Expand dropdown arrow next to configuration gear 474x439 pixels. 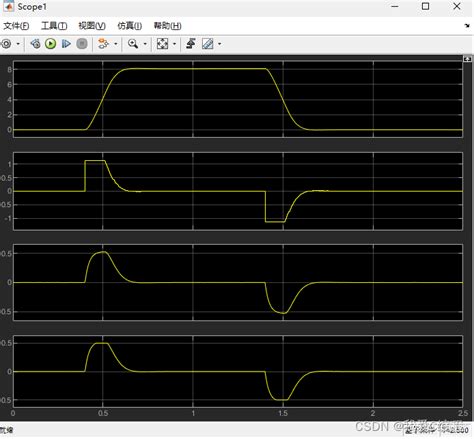coord(18,44)
